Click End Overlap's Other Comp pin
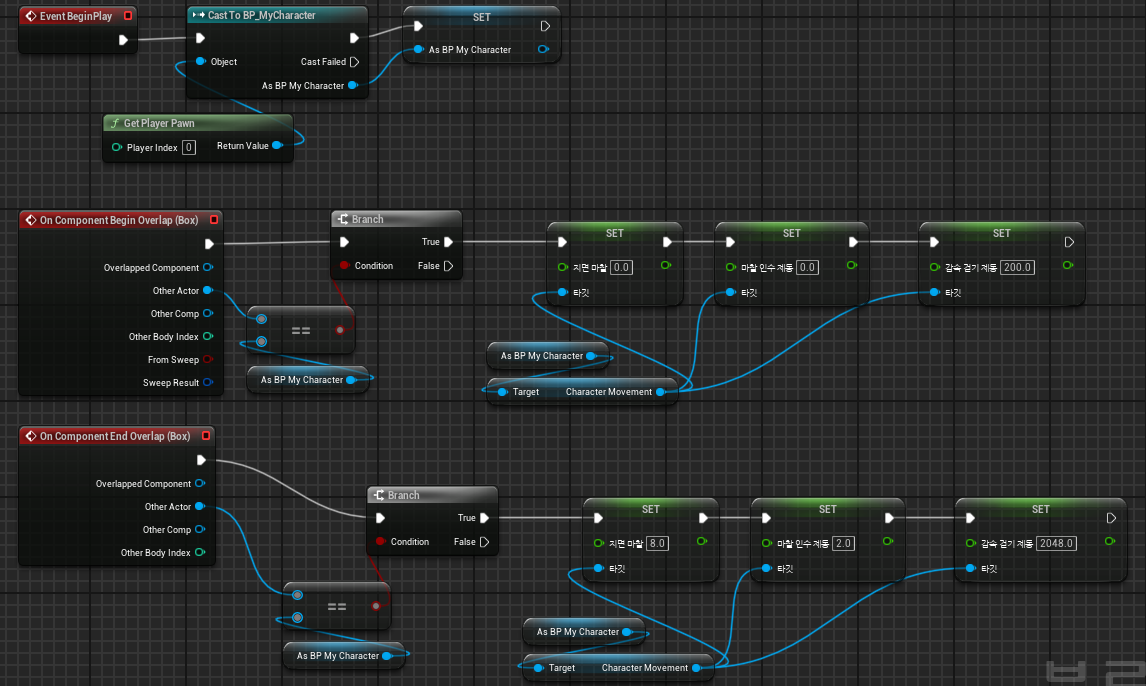Screen dimensions: 1146x686 200,530
